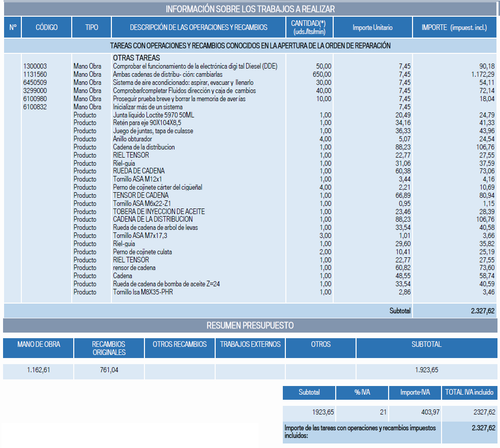This screenshot has height=448, width=500.
Task: Click 'Comprobar/completar Fluidos dirección' description
Action: pyautogui.click(x=184, y=91)
